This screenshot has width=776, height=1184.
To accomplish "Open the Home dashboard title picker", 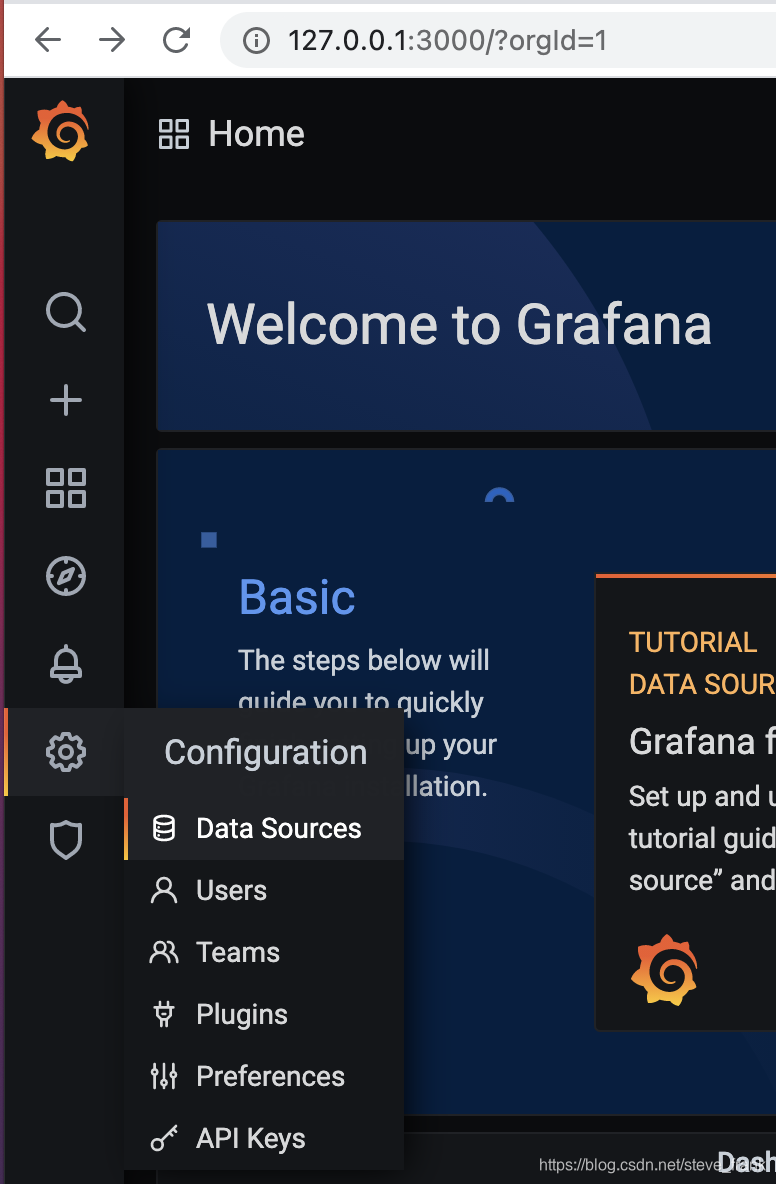I will [x=257, y=134].
